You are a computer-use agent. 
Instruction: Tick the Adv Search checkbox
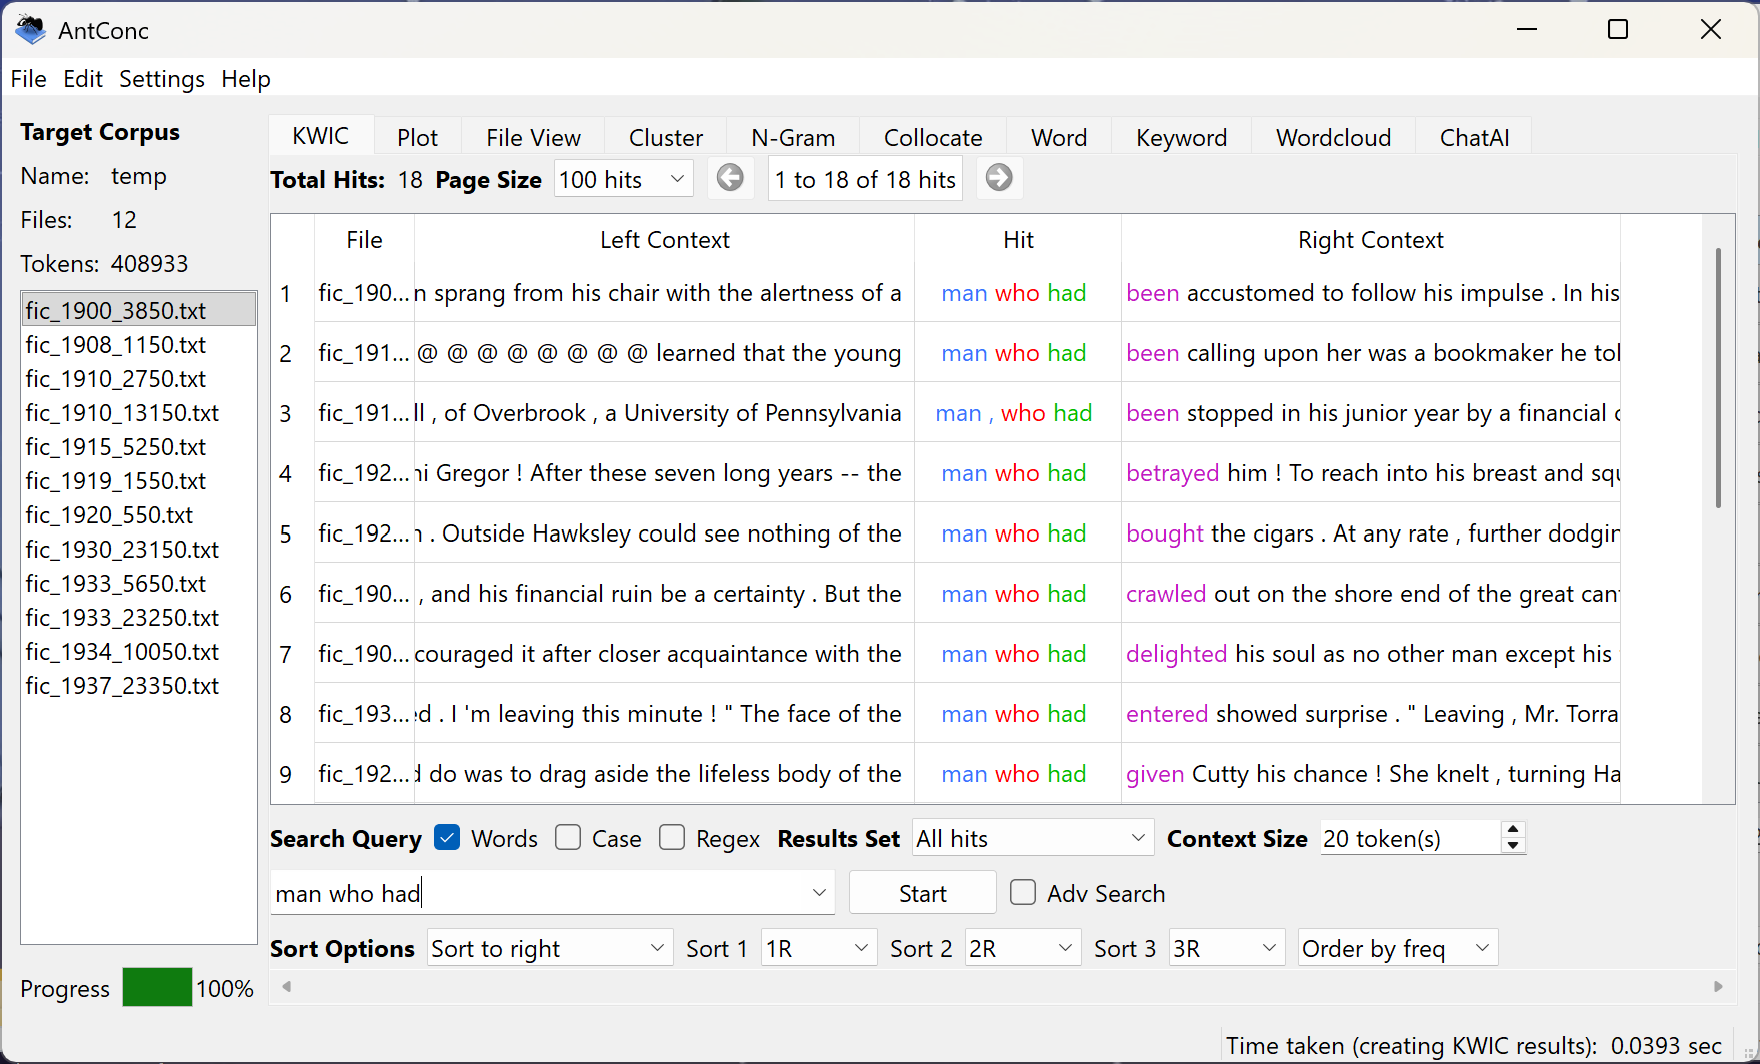pos(1023,893)
